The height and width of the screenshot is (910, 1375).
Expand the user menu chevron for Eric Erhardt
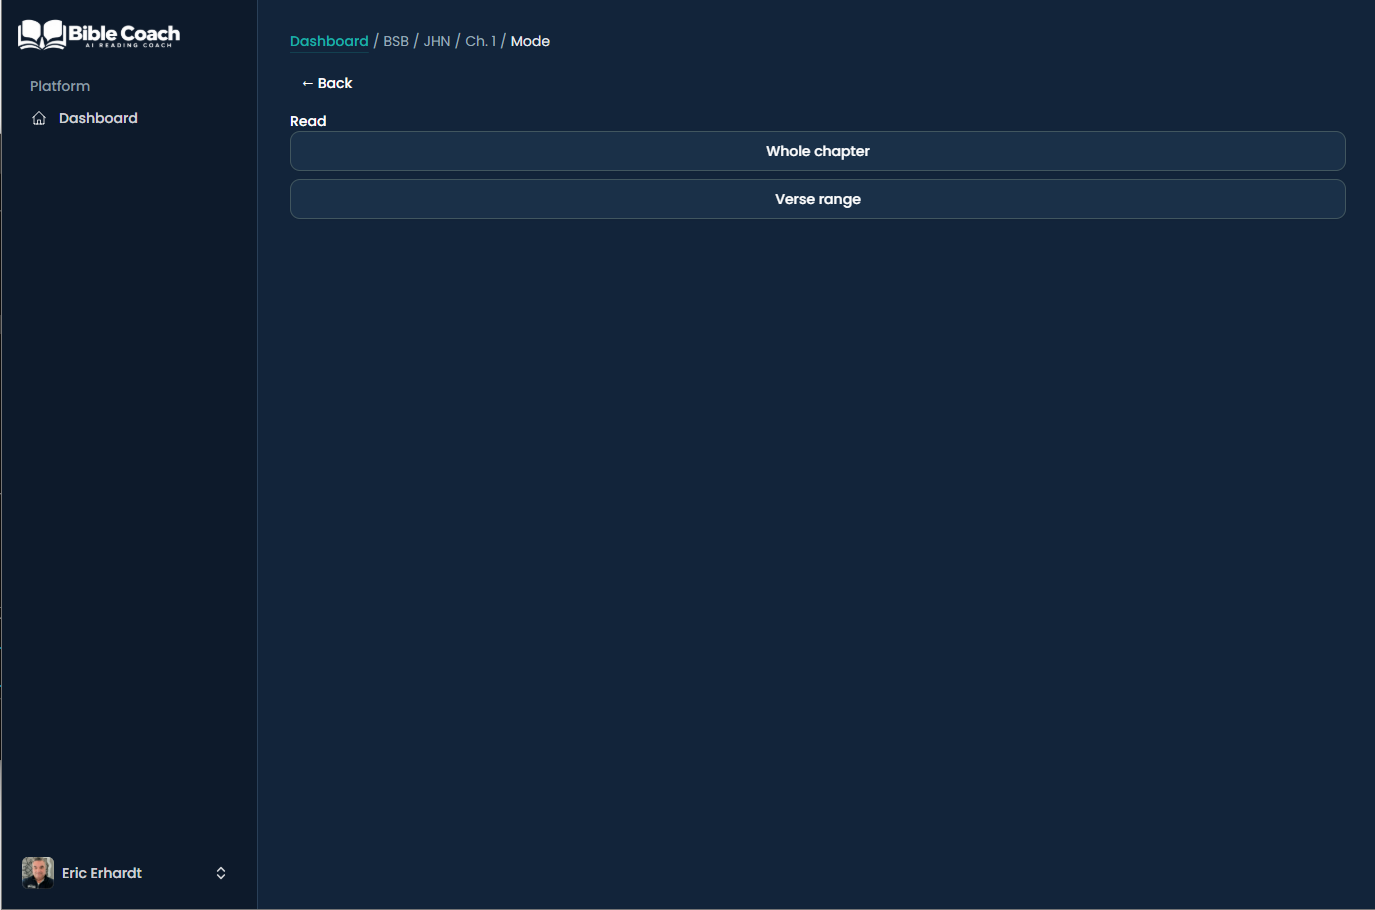(221, 873)
